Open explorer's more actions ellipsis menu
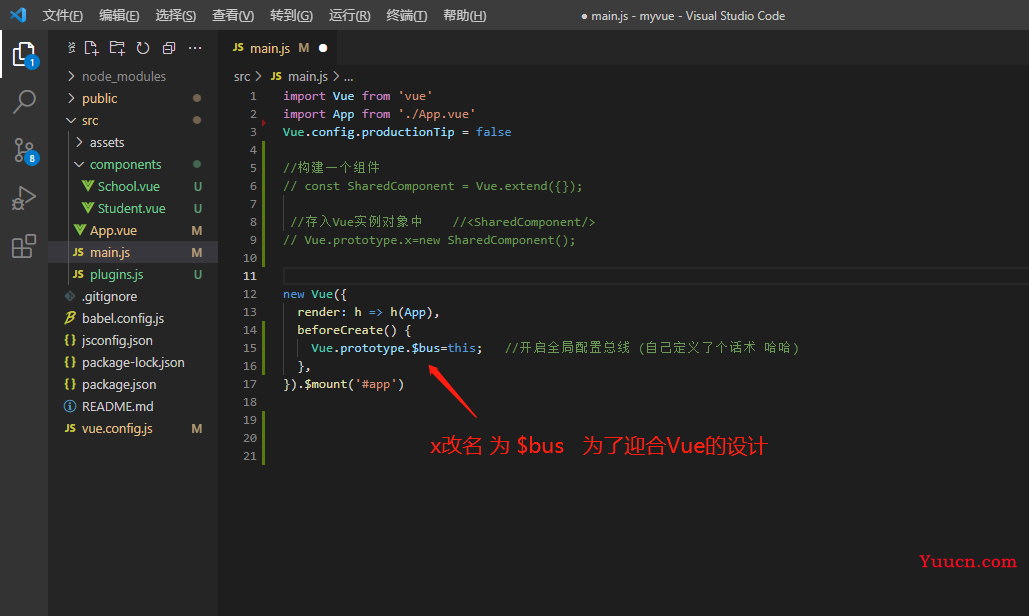This screenshot has width=1029, height=616. [x=195, y=48]
